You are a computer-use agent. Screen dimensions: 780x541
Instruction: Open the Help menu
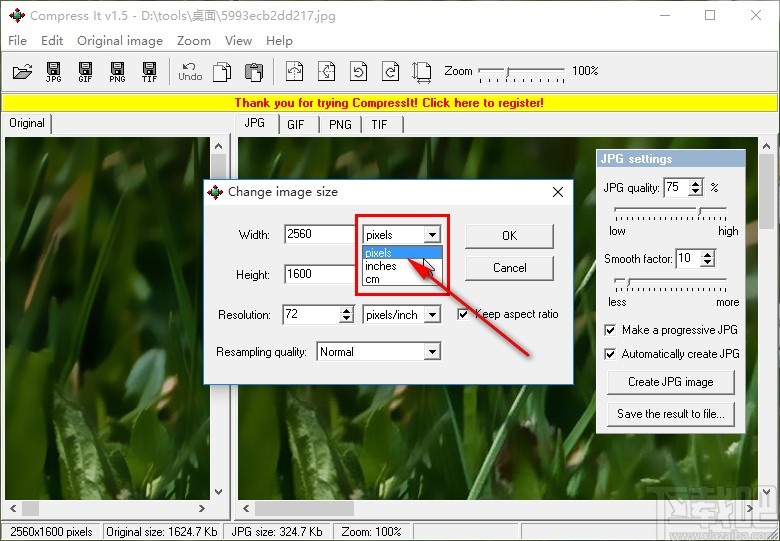tap(279, 41)
